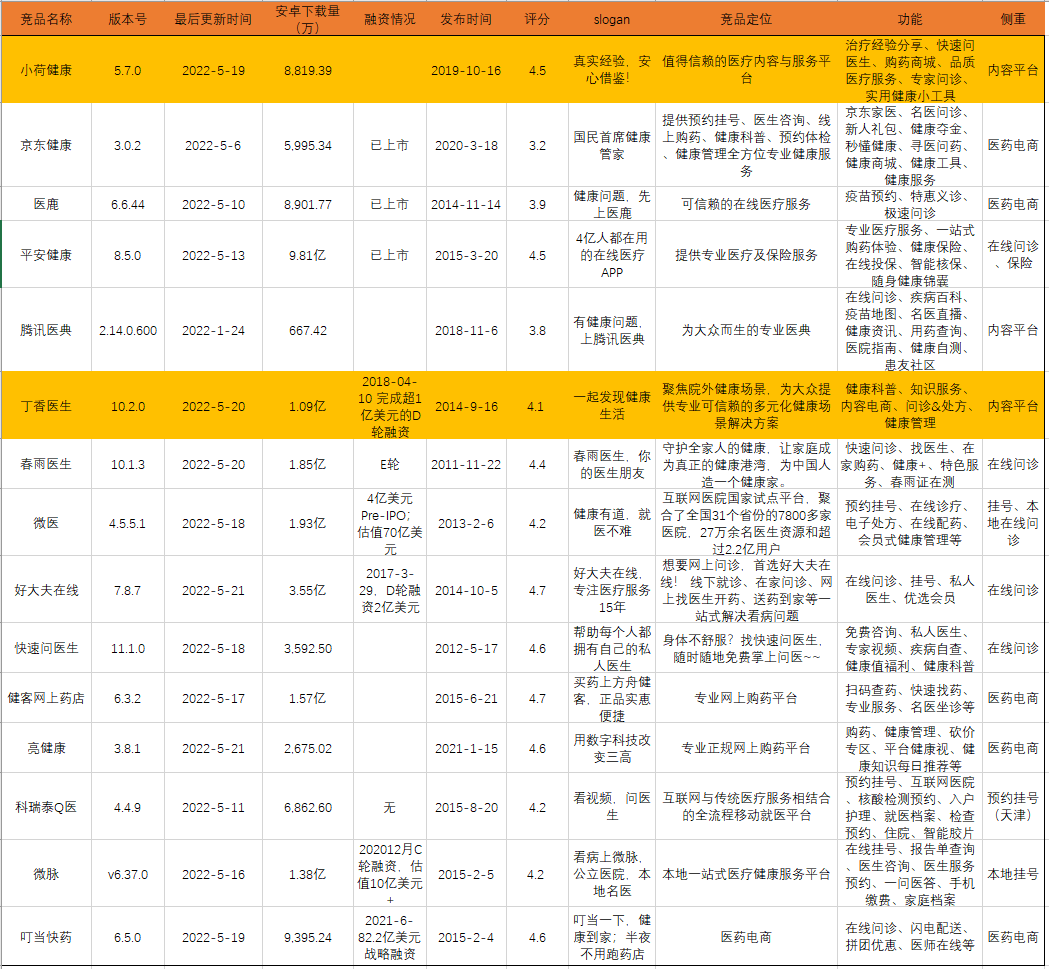Click the 小荷健康 name cell

[46, 71]
